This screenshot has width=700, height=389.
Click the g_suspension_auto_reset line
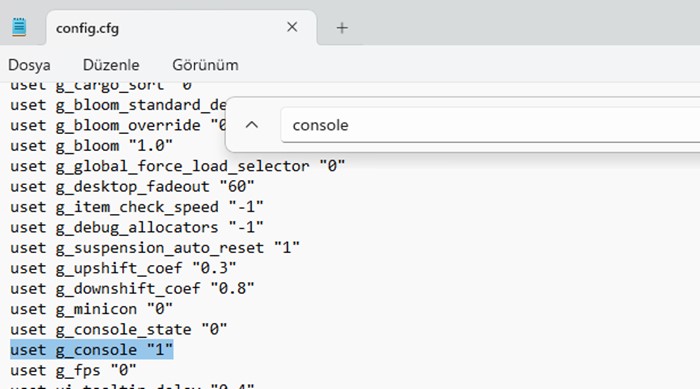tap(155, 247)
